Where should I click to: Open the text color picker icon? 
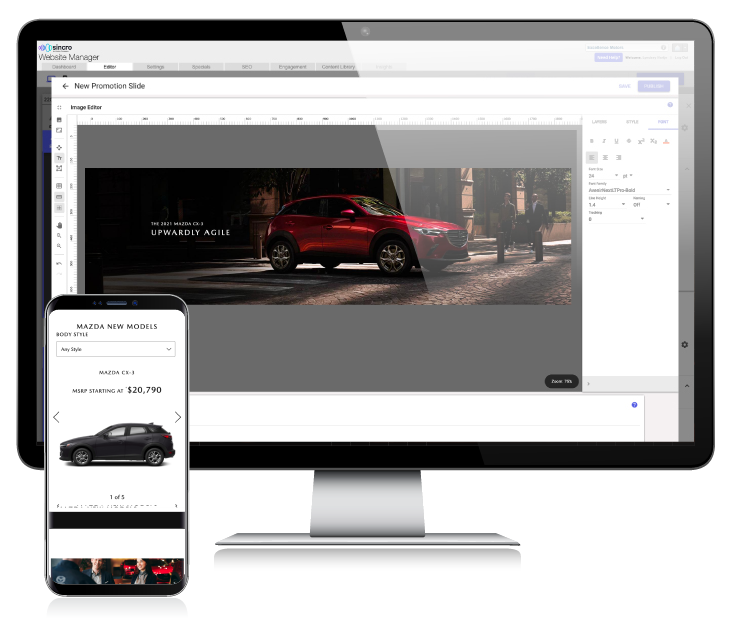tap(666, 141)
